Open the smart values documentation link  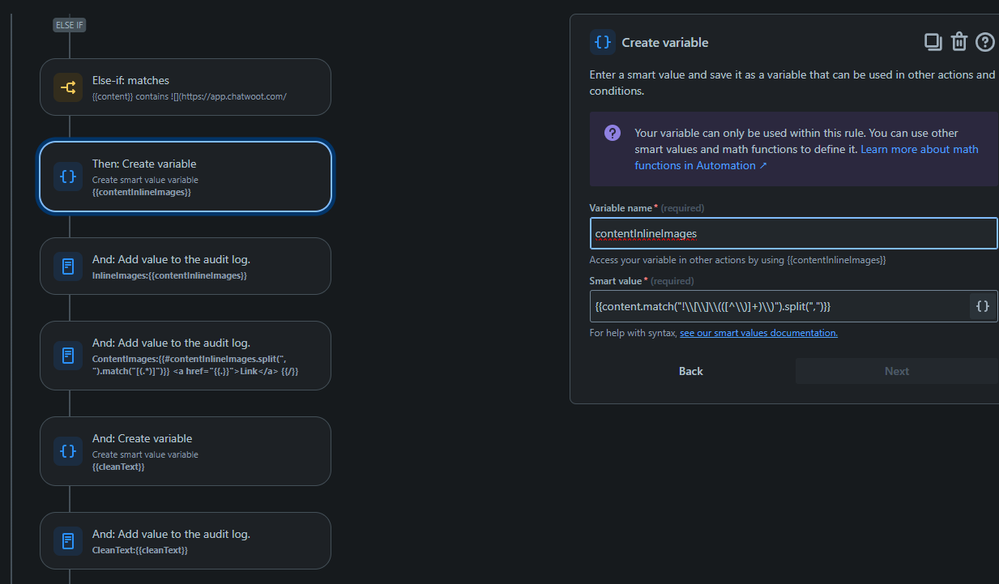(758, 332)
